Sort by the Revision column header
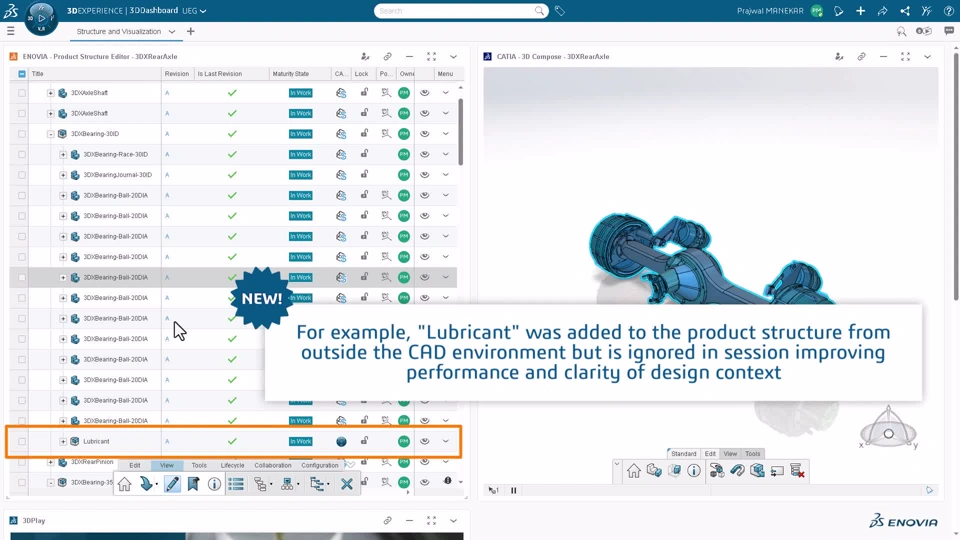 176,73
